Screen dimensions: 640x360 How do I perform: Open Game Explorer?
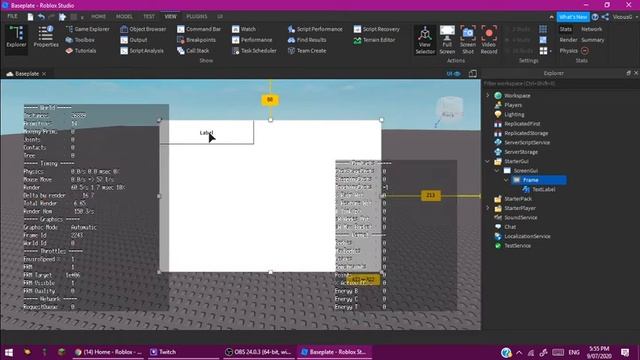pyautogui.click(x=87, y=29)
